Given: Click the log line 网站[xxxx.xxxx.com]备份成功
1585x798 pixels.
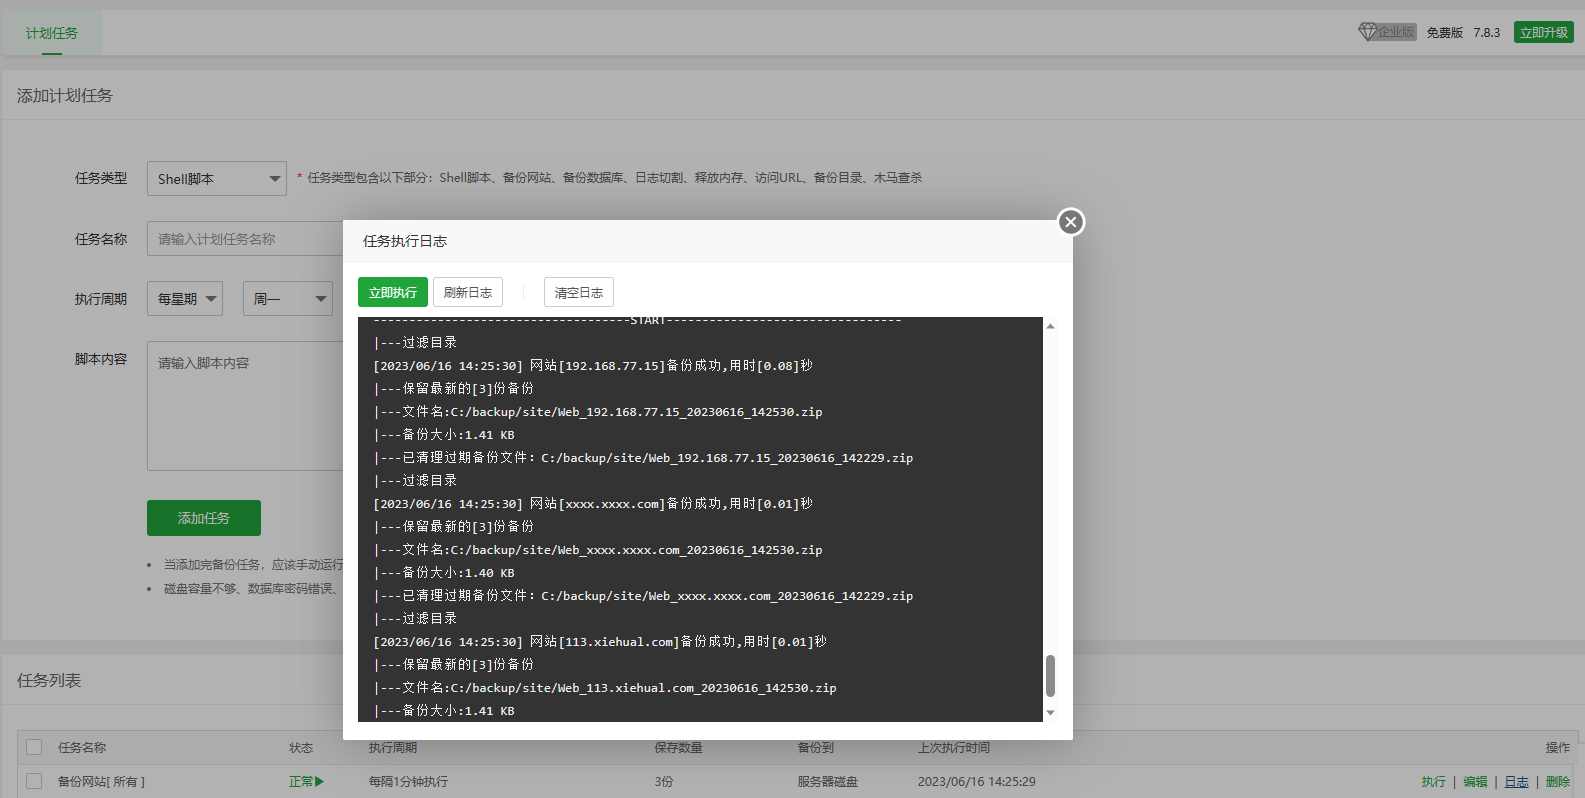Looking at the screenshot, I should tap(593, 504).
